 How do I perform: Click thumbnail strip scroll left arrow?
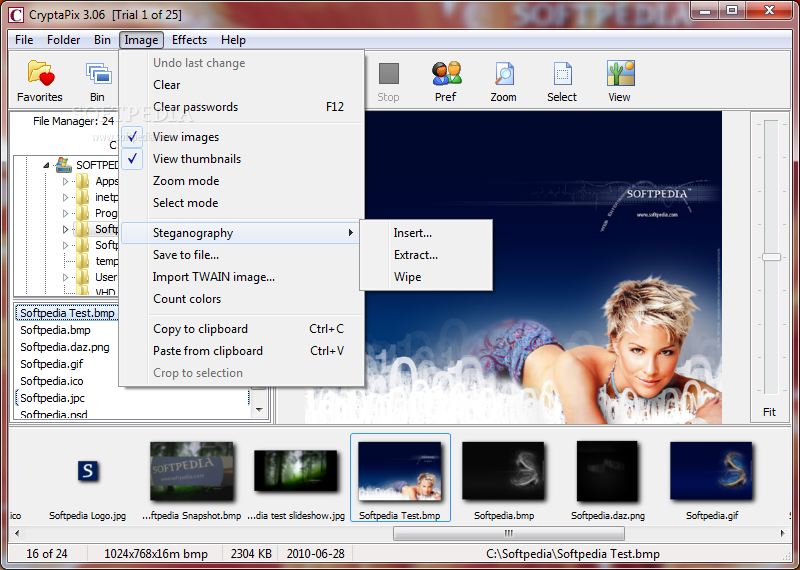tap(17, 533)
